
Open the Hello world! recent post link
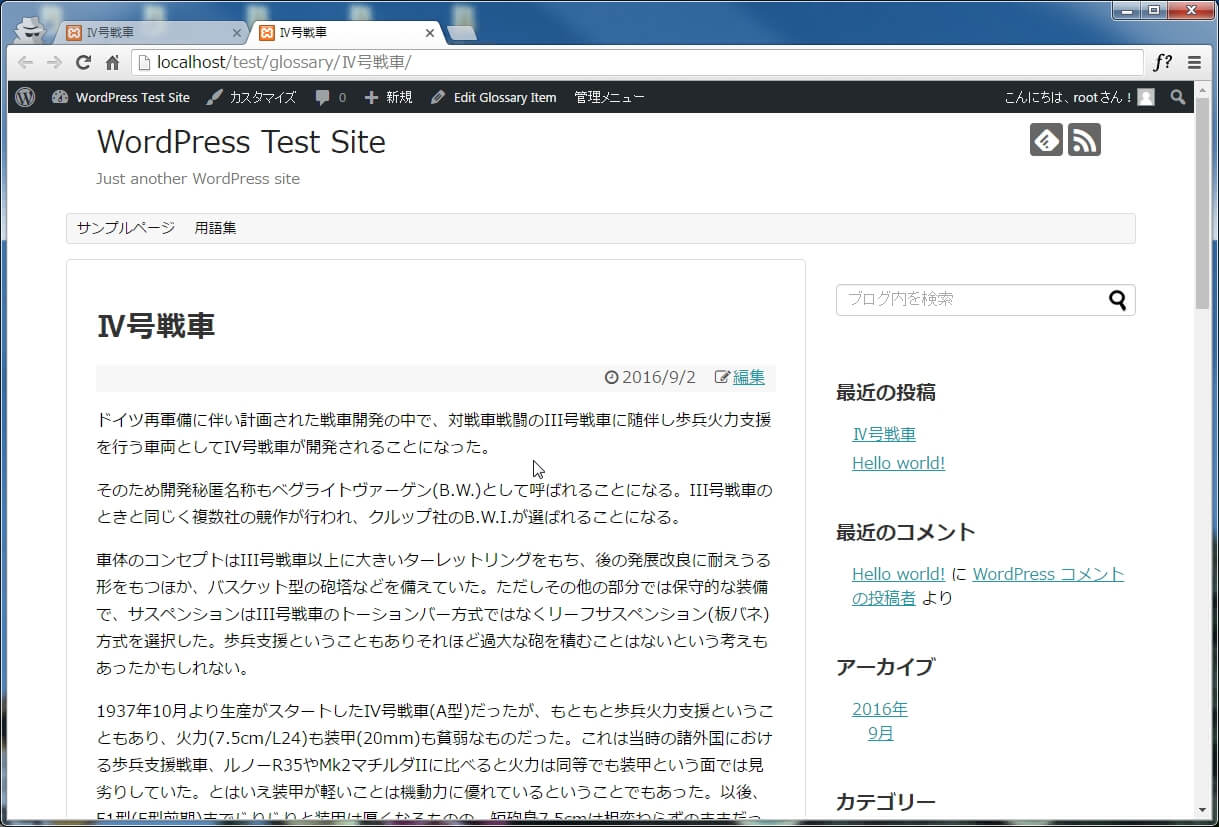898,463
